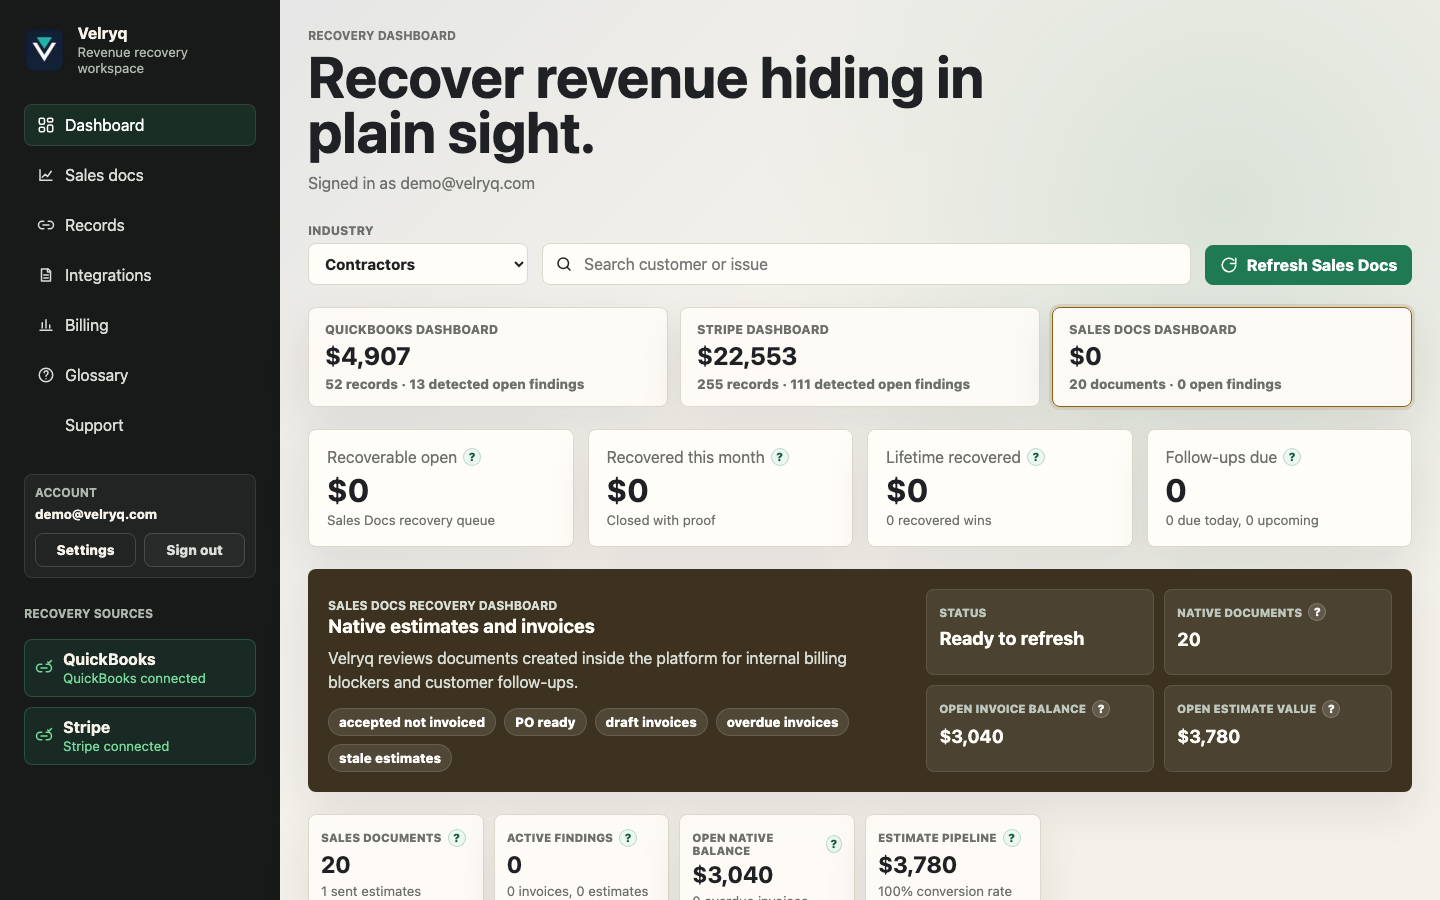Click the 'draft invoices' tag
The image size is (1440, 900).
click(x=651, y=722)
